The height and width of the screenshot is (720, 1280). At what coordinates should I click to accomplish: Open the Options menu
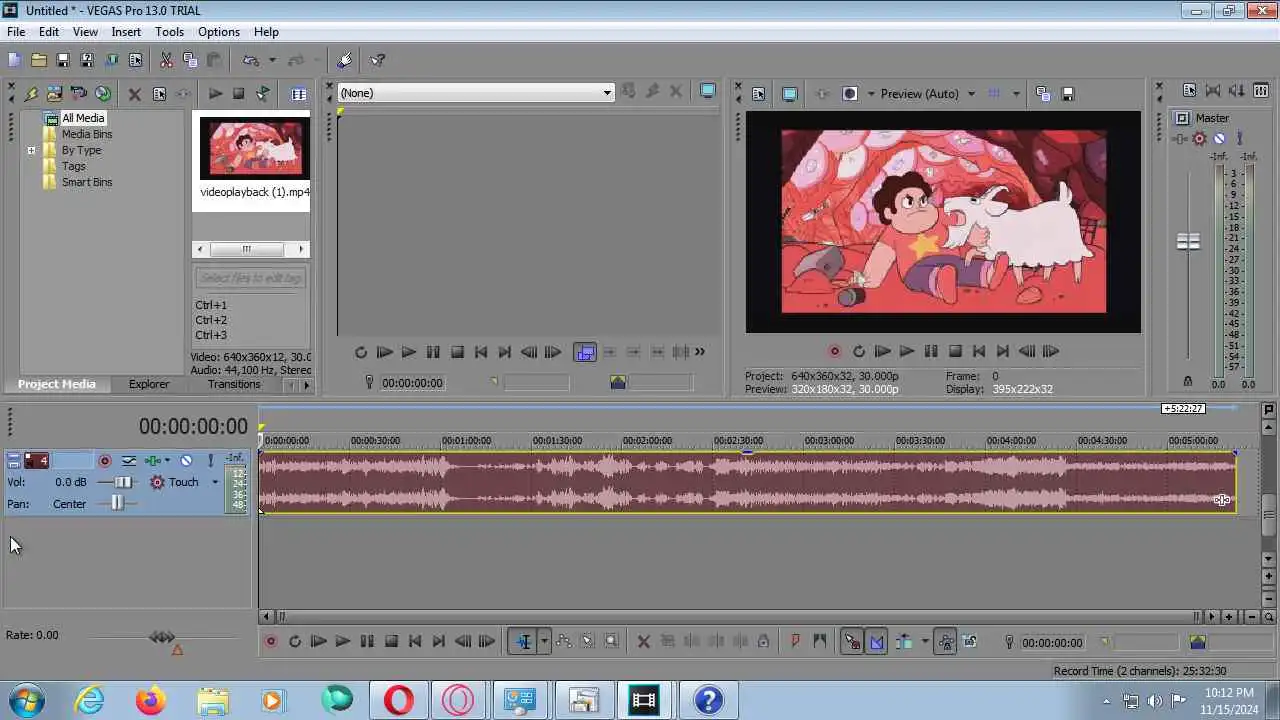click(x=218, y=32)
